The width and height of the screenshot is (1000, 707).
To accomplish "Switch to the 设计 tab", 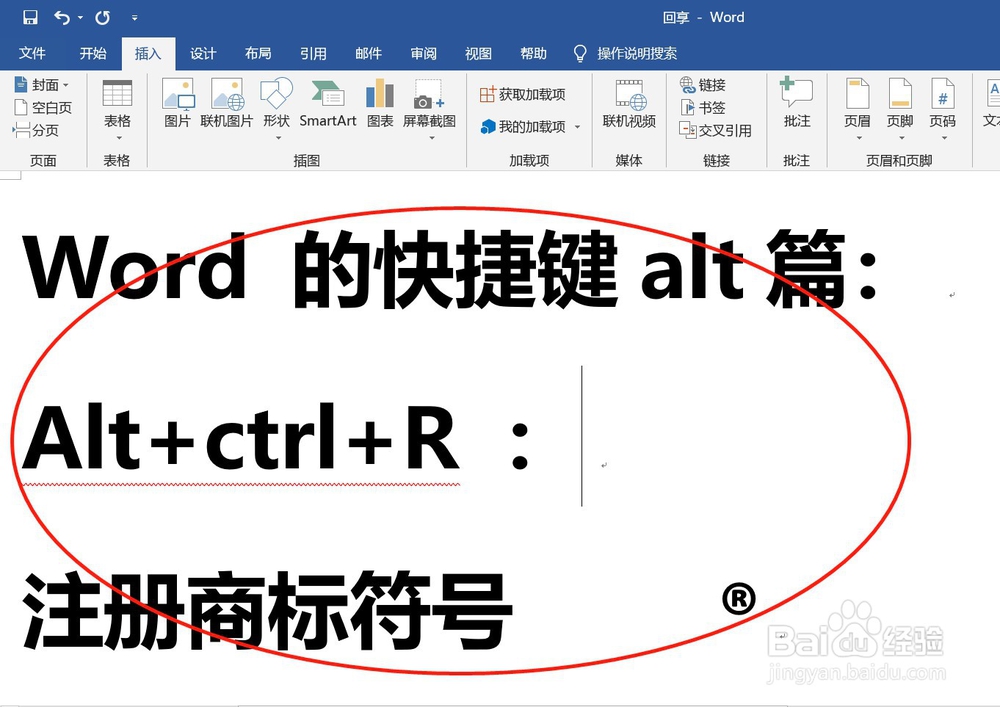I will pyautogui.click(x=203, y=53).
